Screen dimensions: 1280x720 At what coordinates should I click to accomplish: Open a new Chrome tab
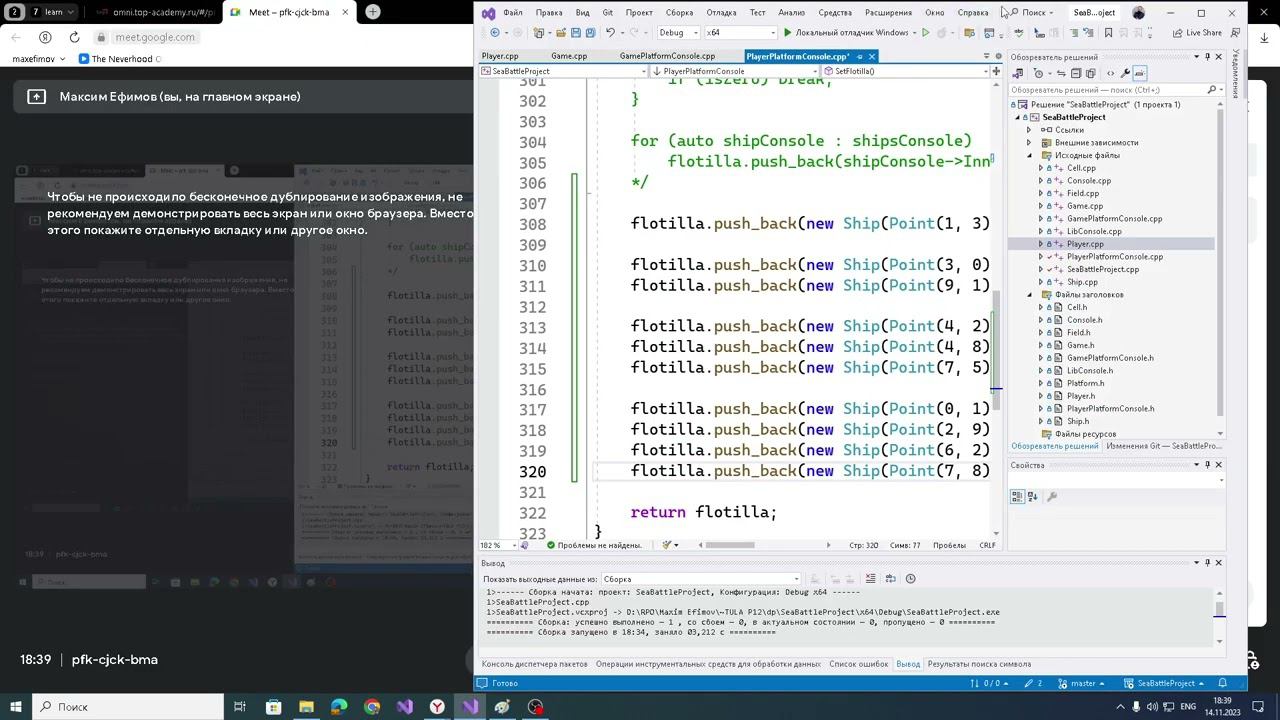tap(373, 12)
